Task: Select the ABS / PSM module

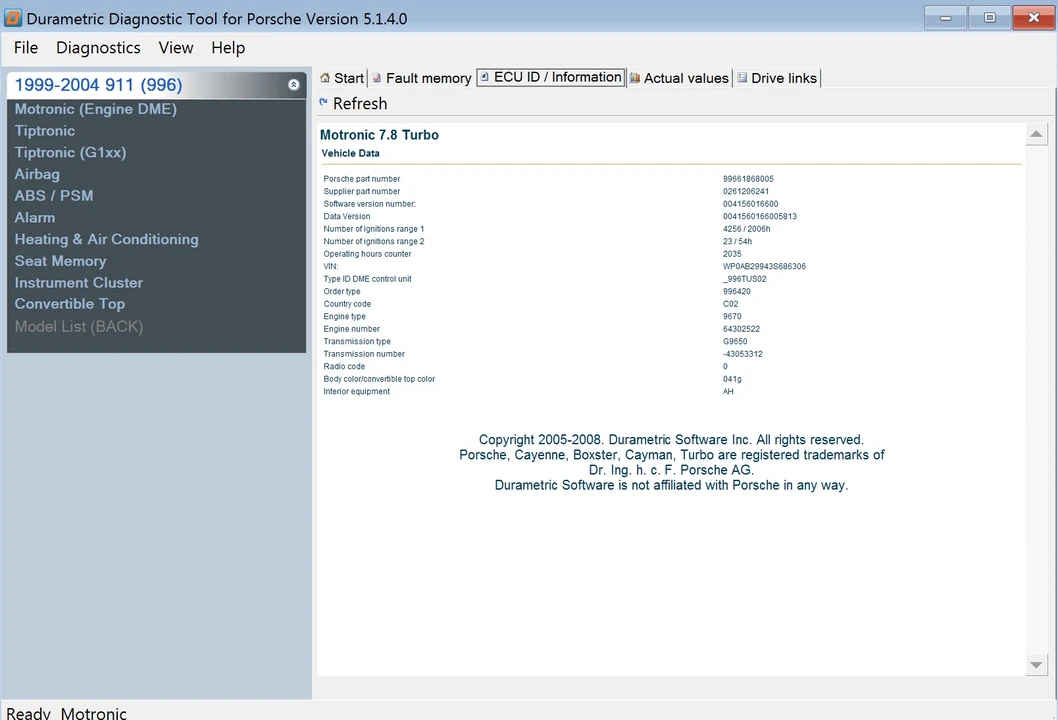Action: tap(54, 196)
